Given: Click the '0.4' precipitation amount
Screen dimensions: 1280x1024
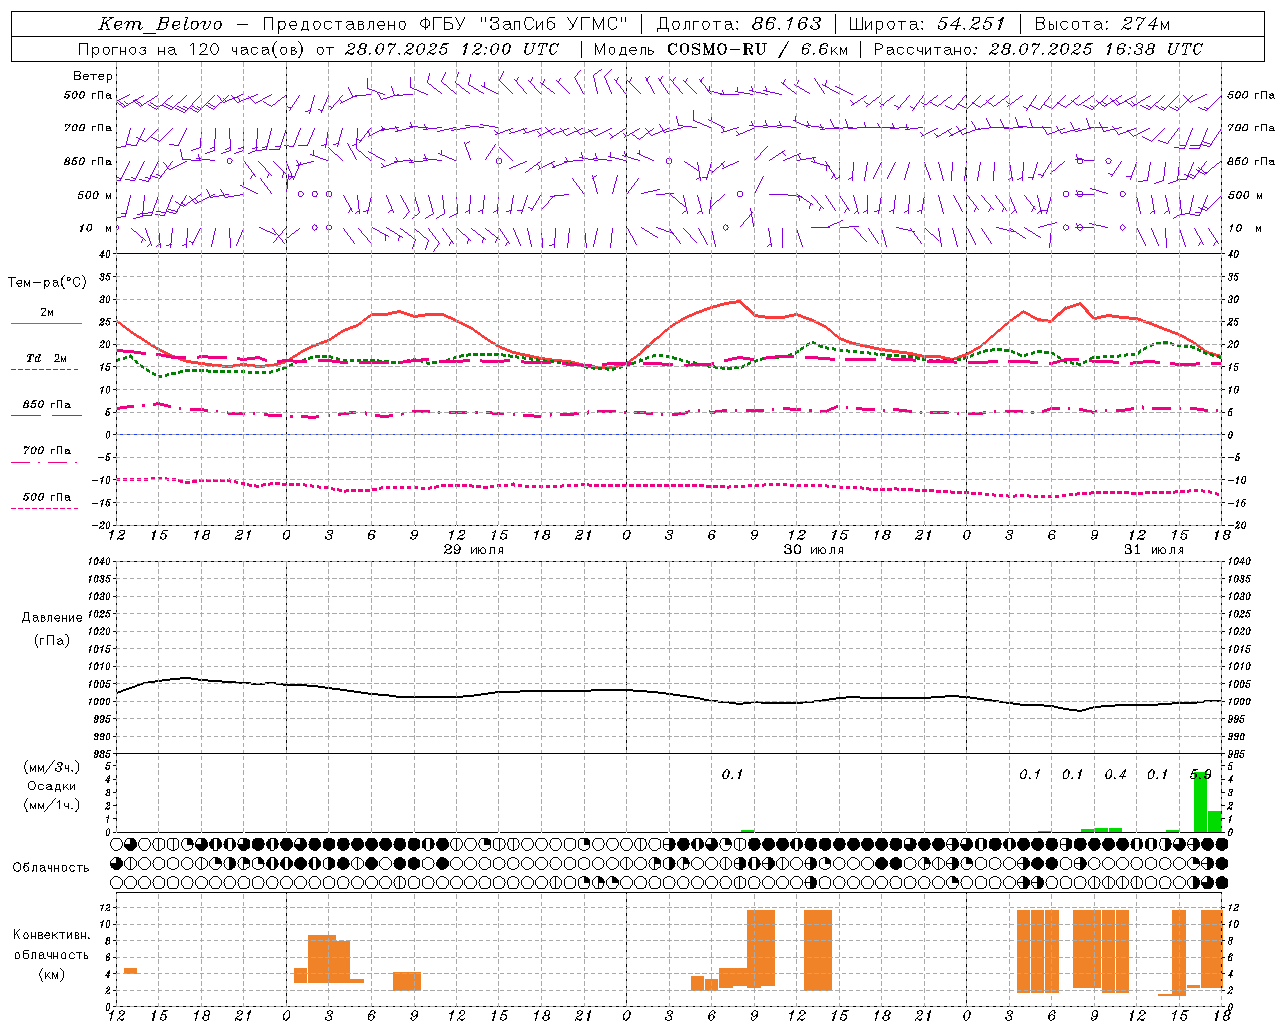Looking at the screenshot, I should click(1115, 775).
